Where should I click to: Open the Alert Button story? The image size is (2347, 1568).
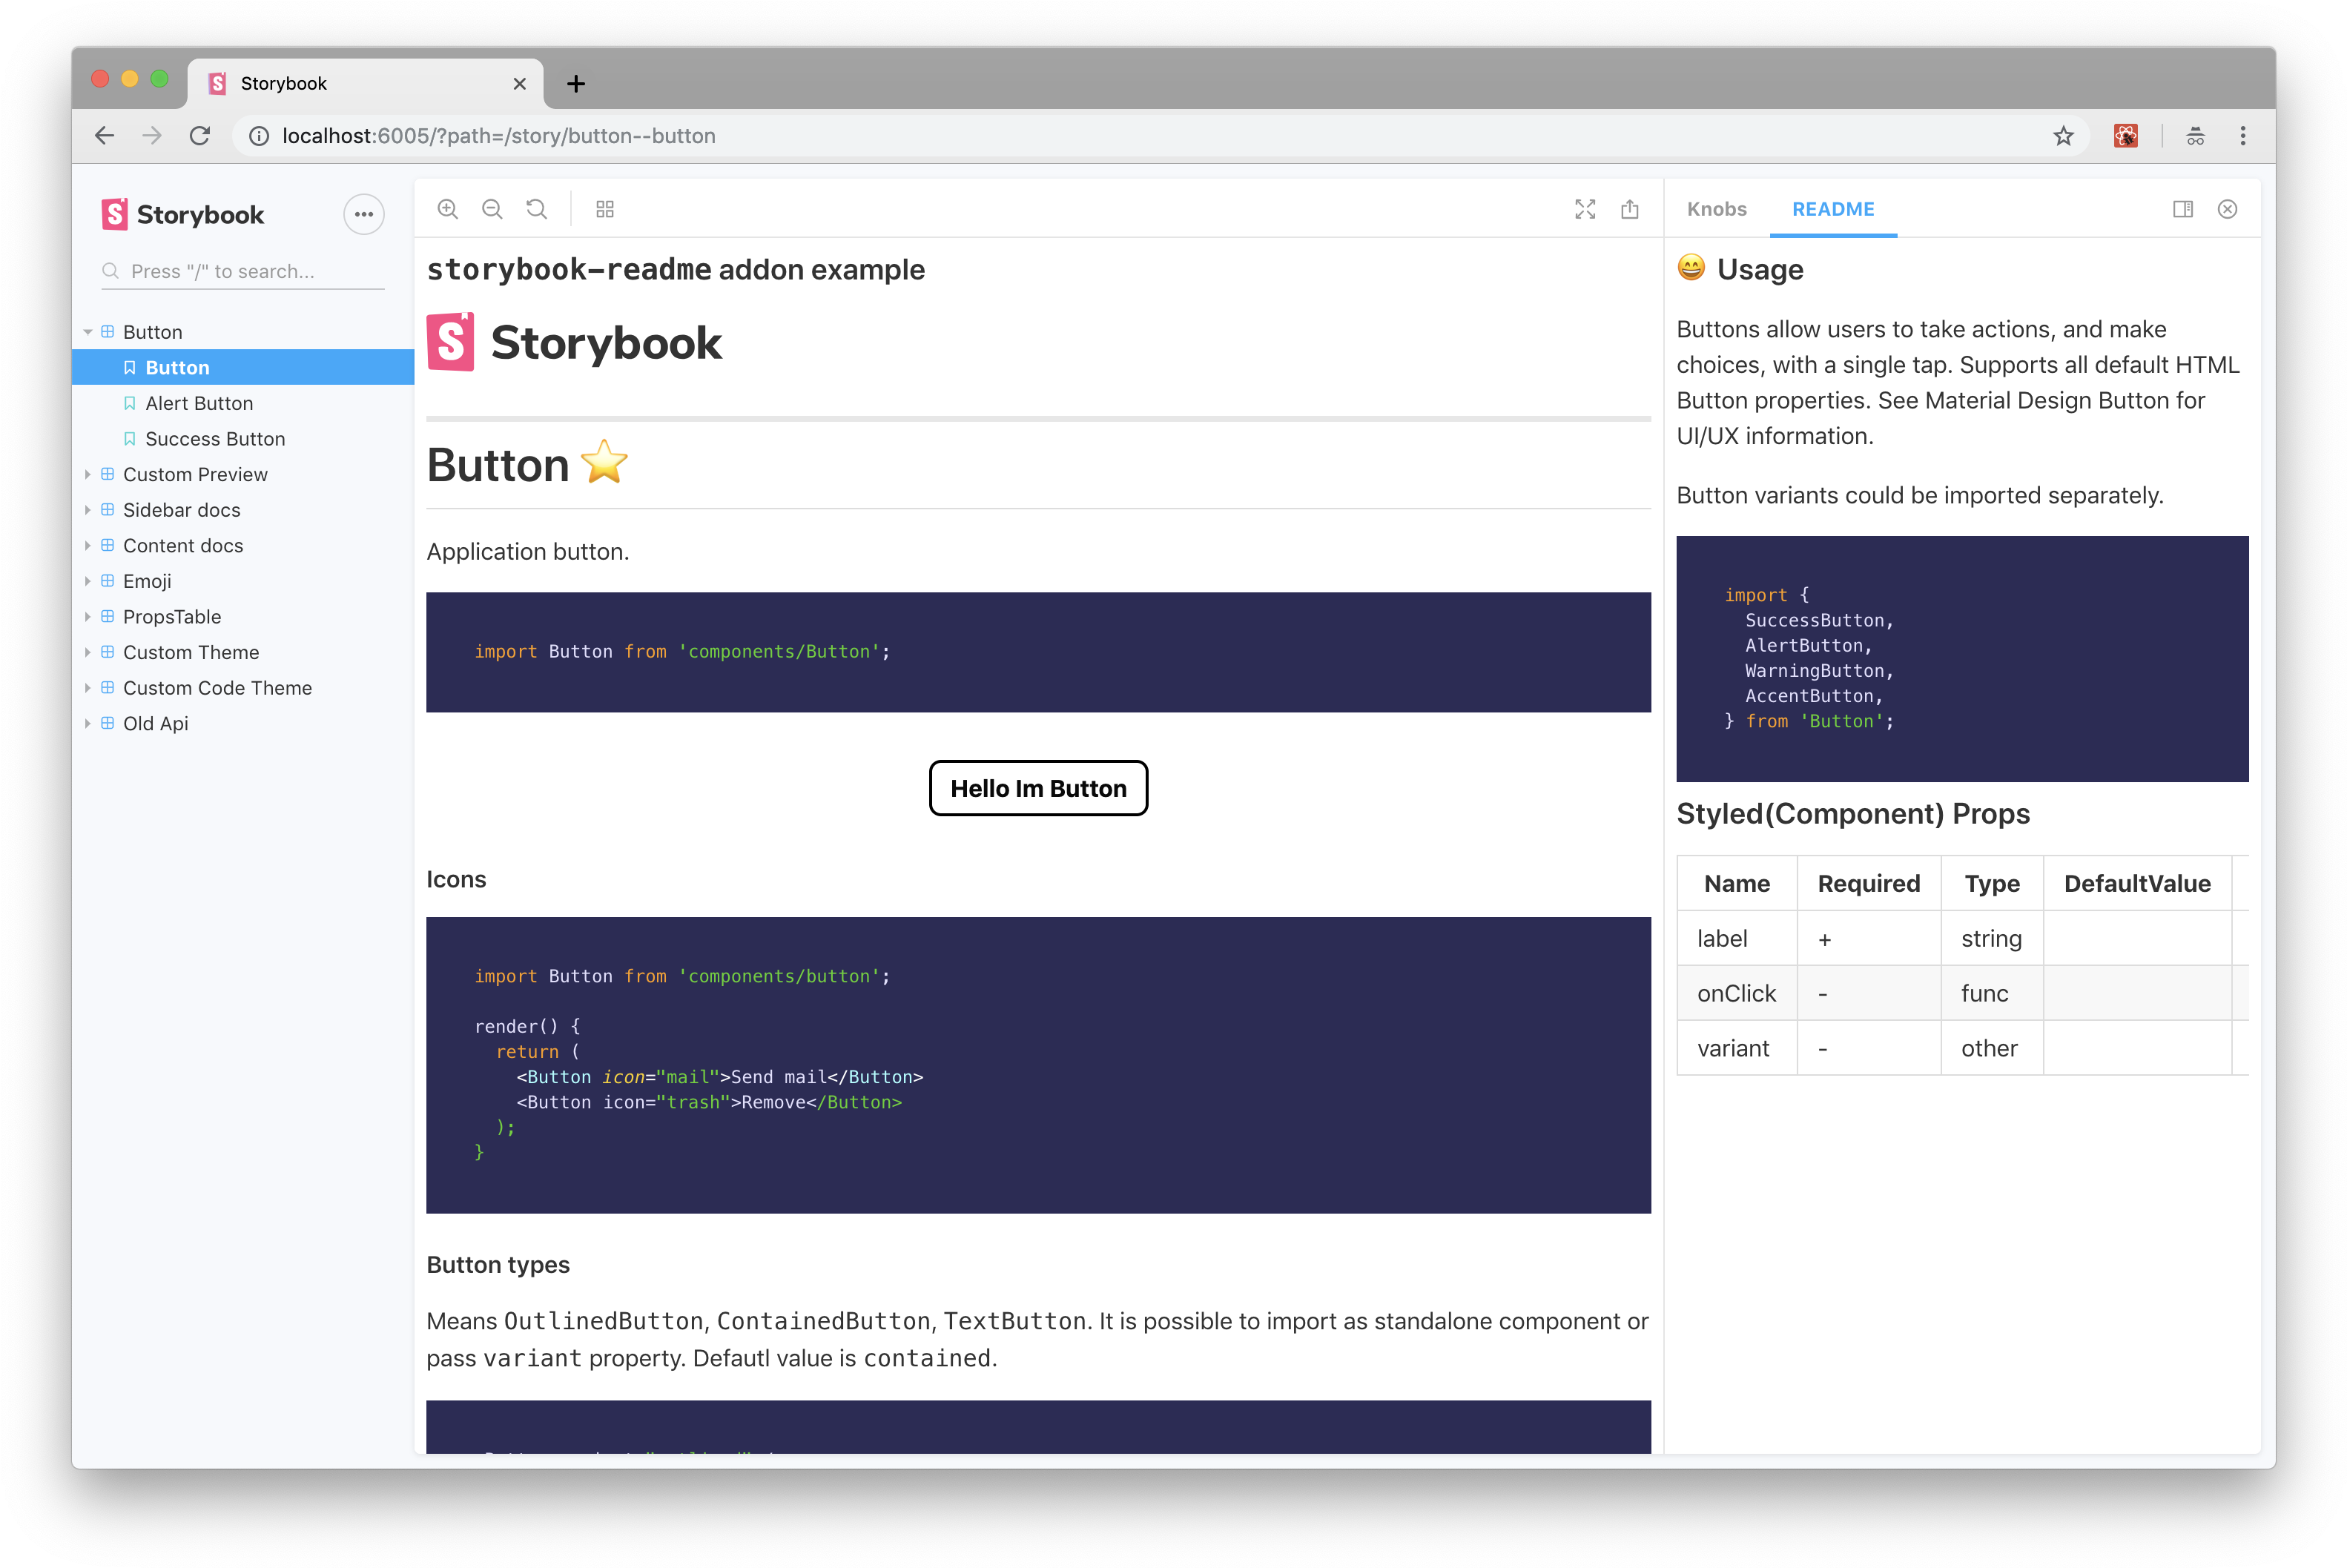[x=199, y=403]
